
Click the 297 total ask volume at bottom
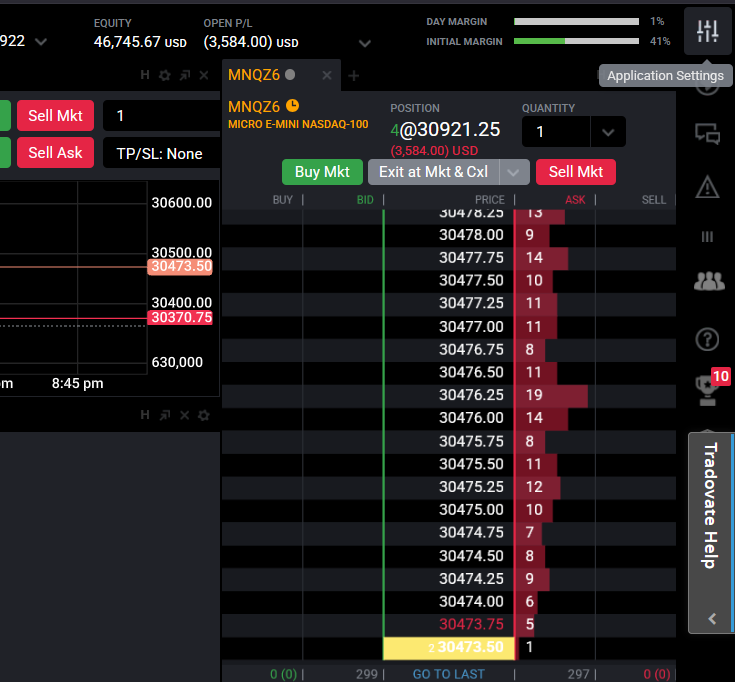[x=578, y=674]
